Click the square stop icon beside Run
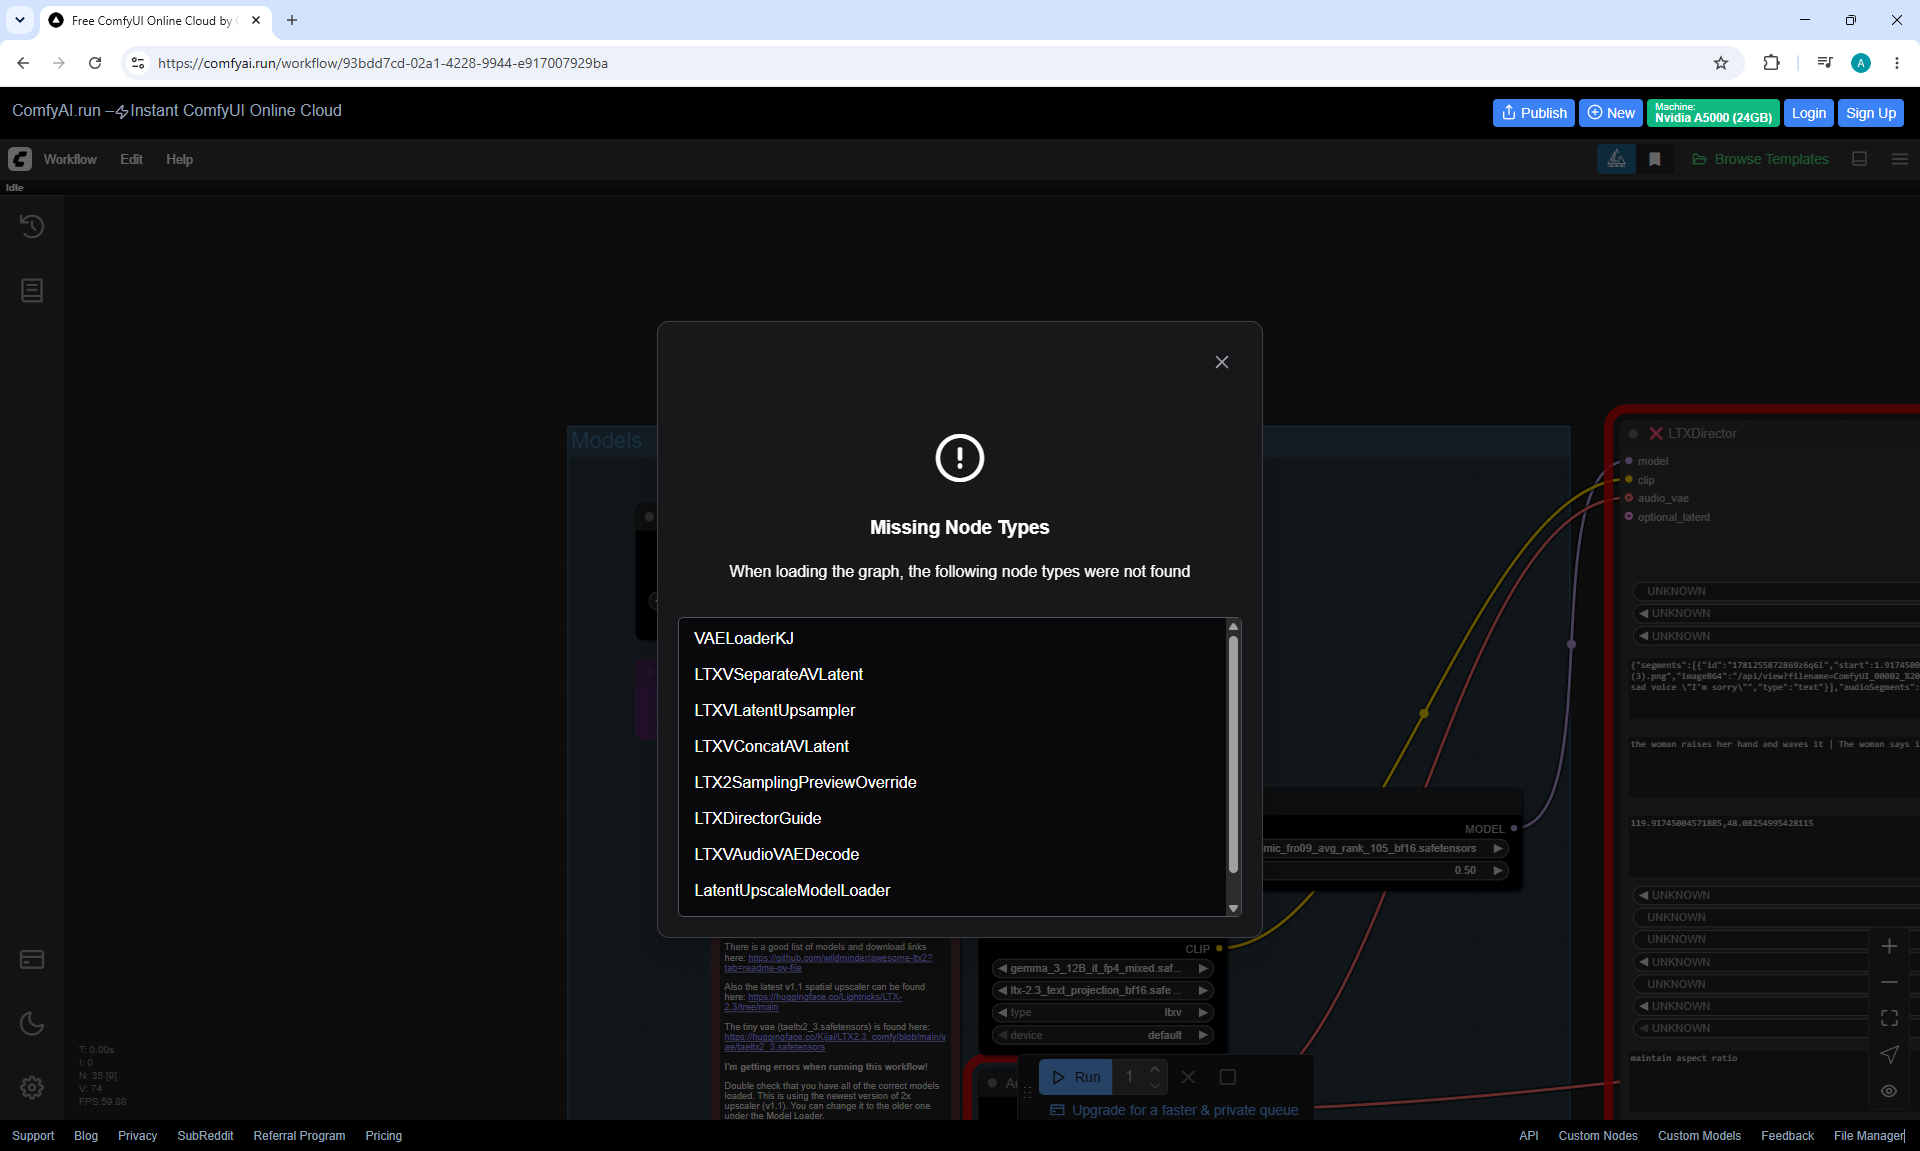This screenshot has width=1920, height=1151. 1228,1077
